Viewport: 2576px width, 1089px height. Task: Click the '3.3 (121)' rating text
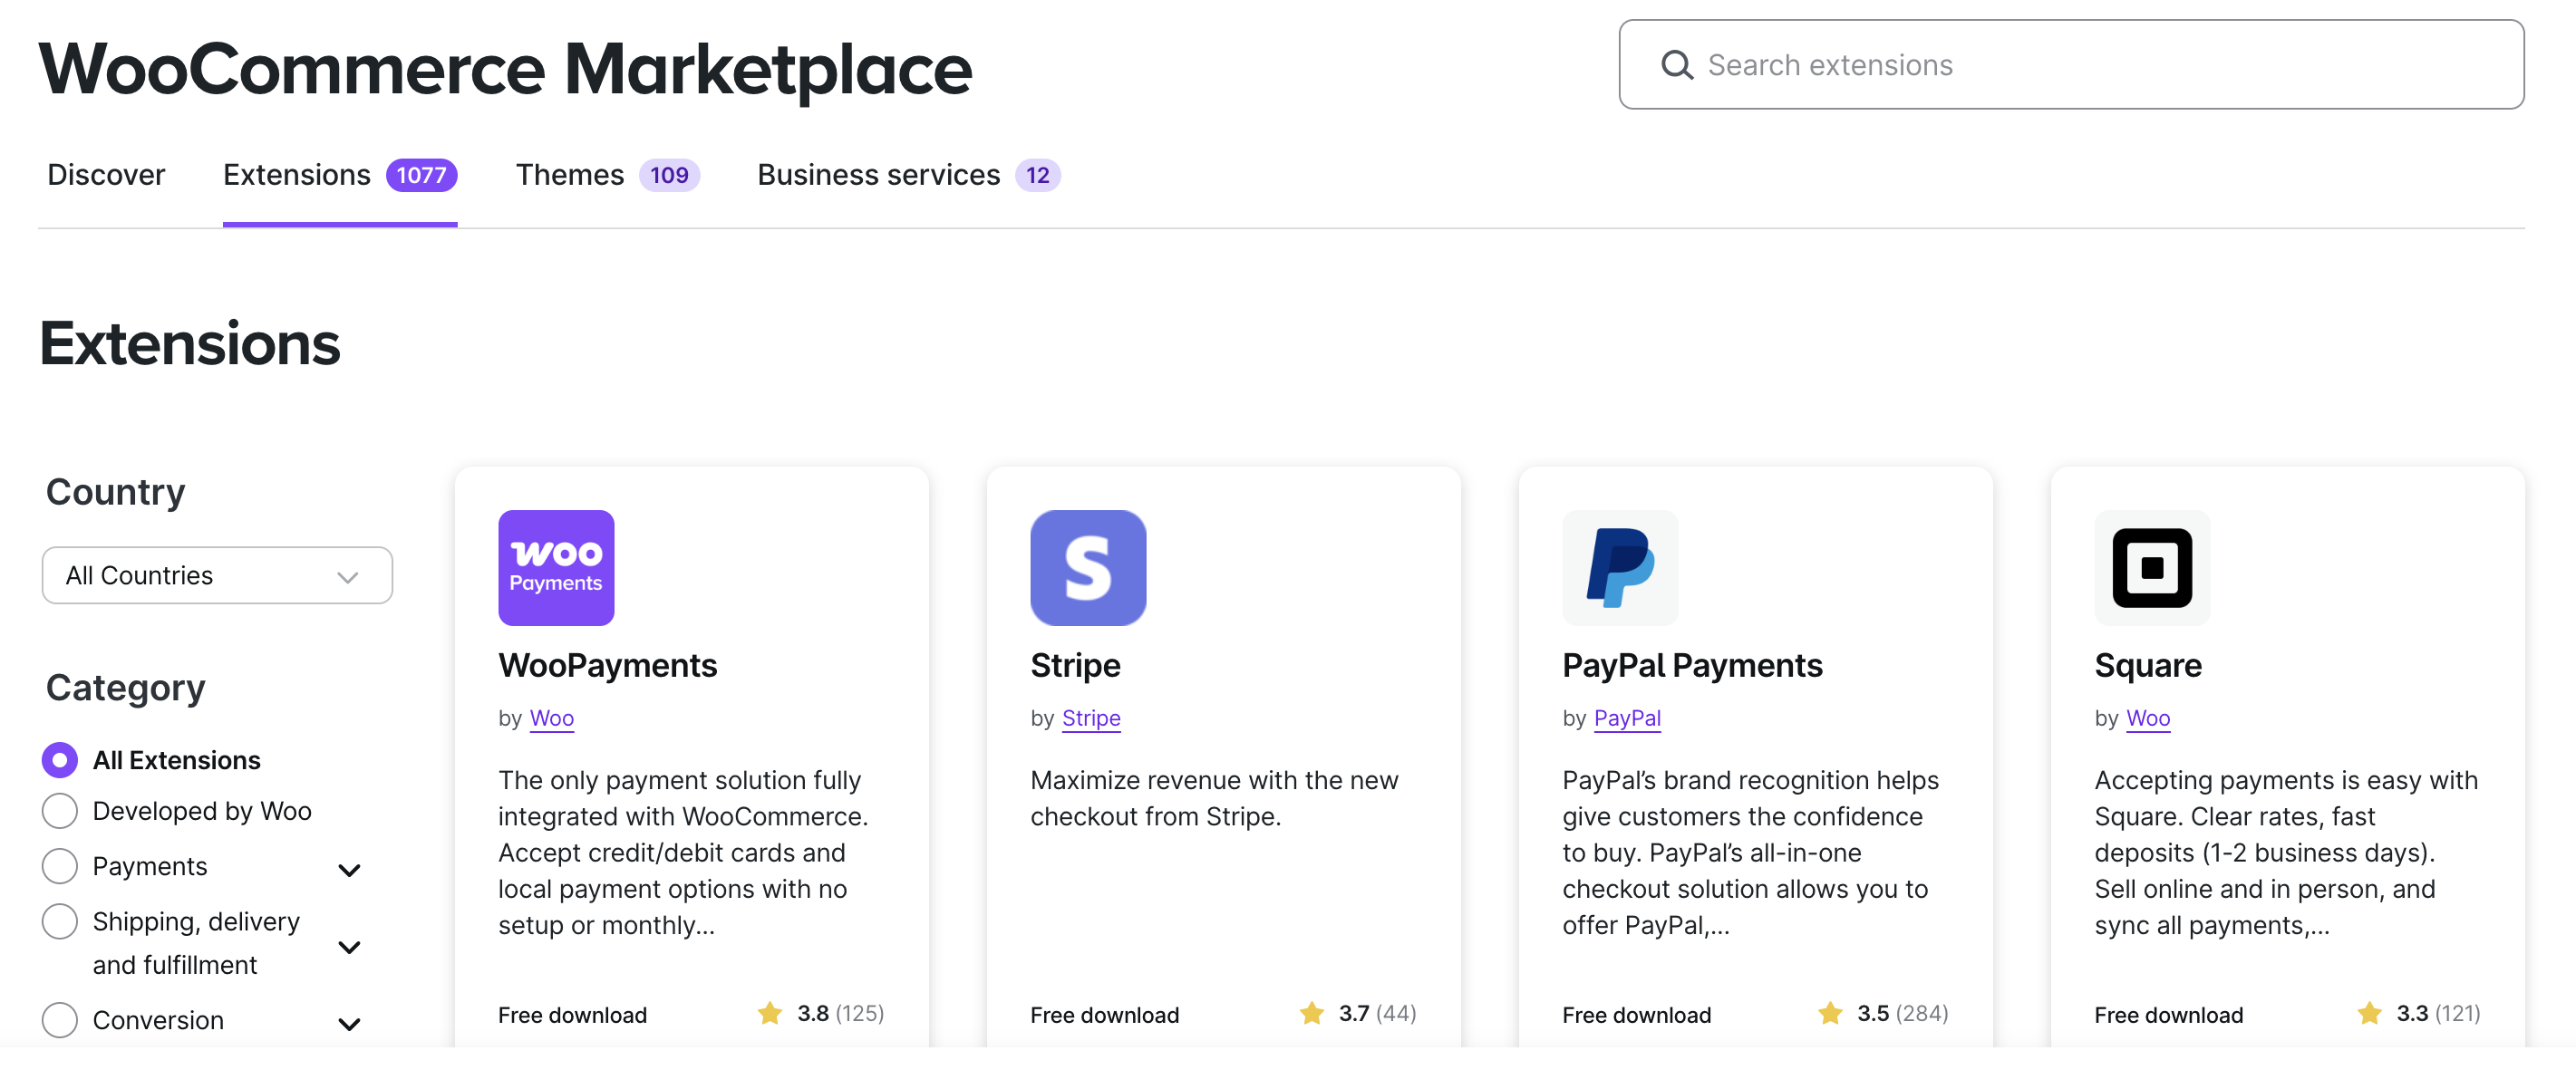(x=2438, y=1013)
